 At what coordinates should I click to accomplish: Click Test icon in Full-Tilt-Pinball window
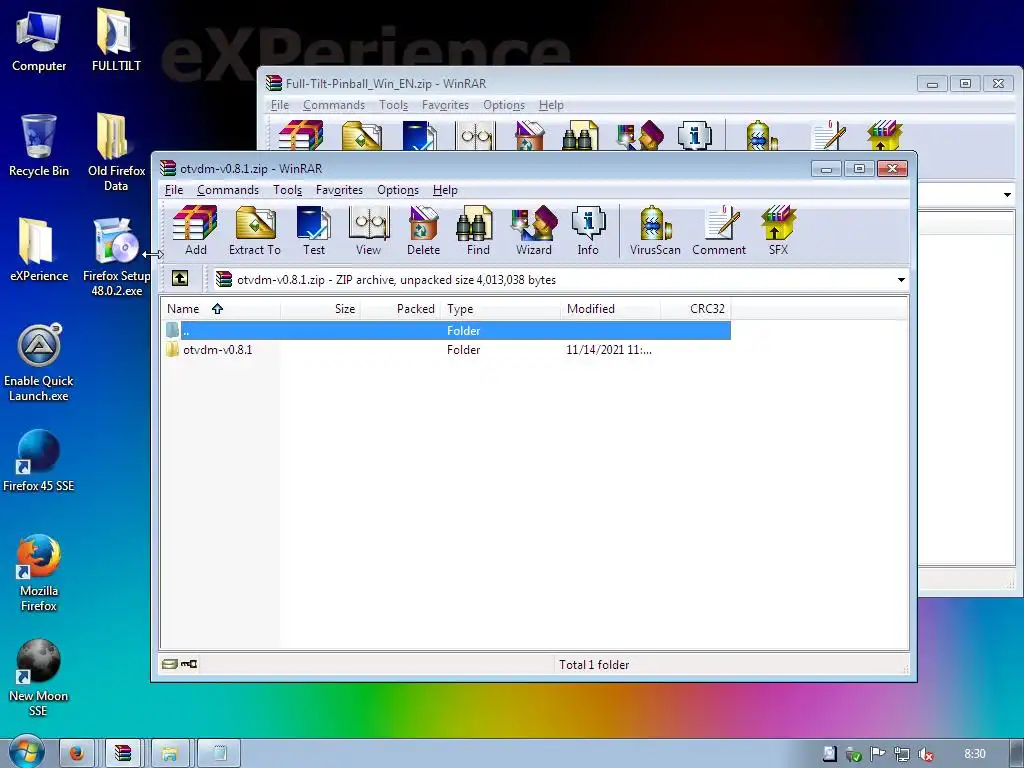point(419,135)
